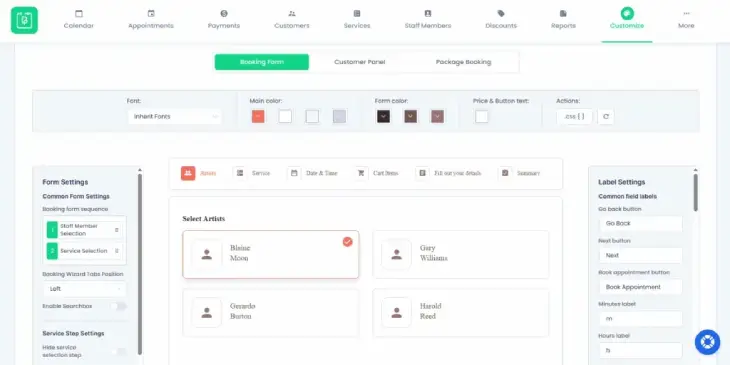
Task: Pick the gray Main color swatch
Action: click(339, 116)
